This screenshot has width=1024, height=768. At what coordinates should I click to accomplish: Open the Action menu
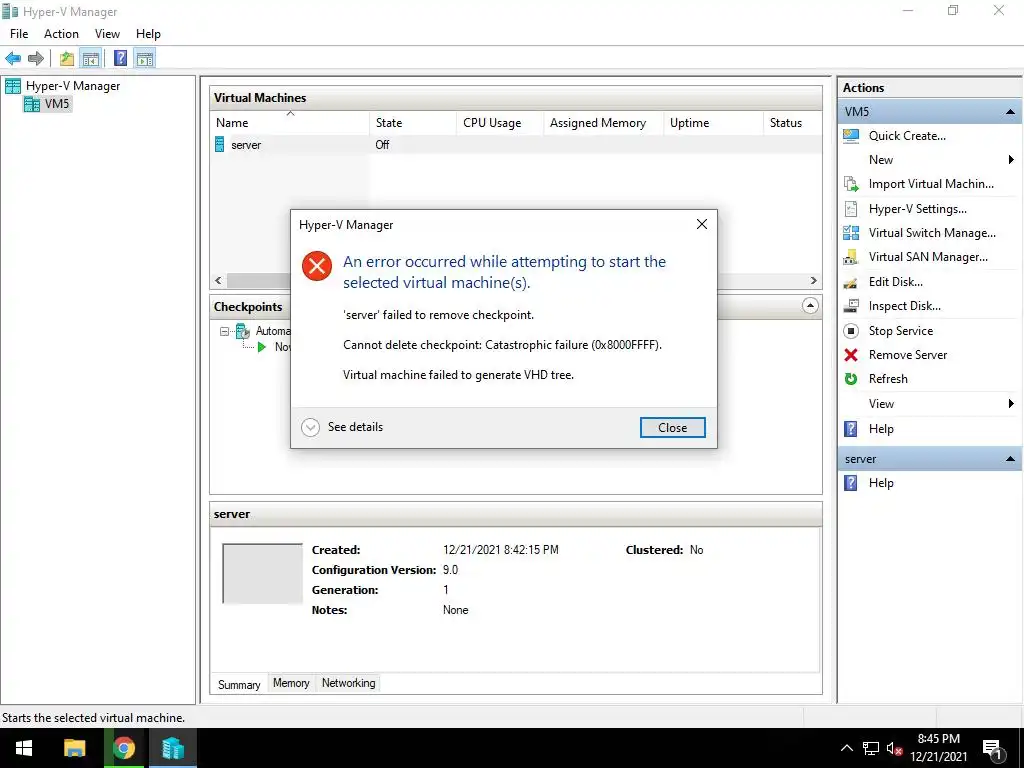[x=61, y=34]
